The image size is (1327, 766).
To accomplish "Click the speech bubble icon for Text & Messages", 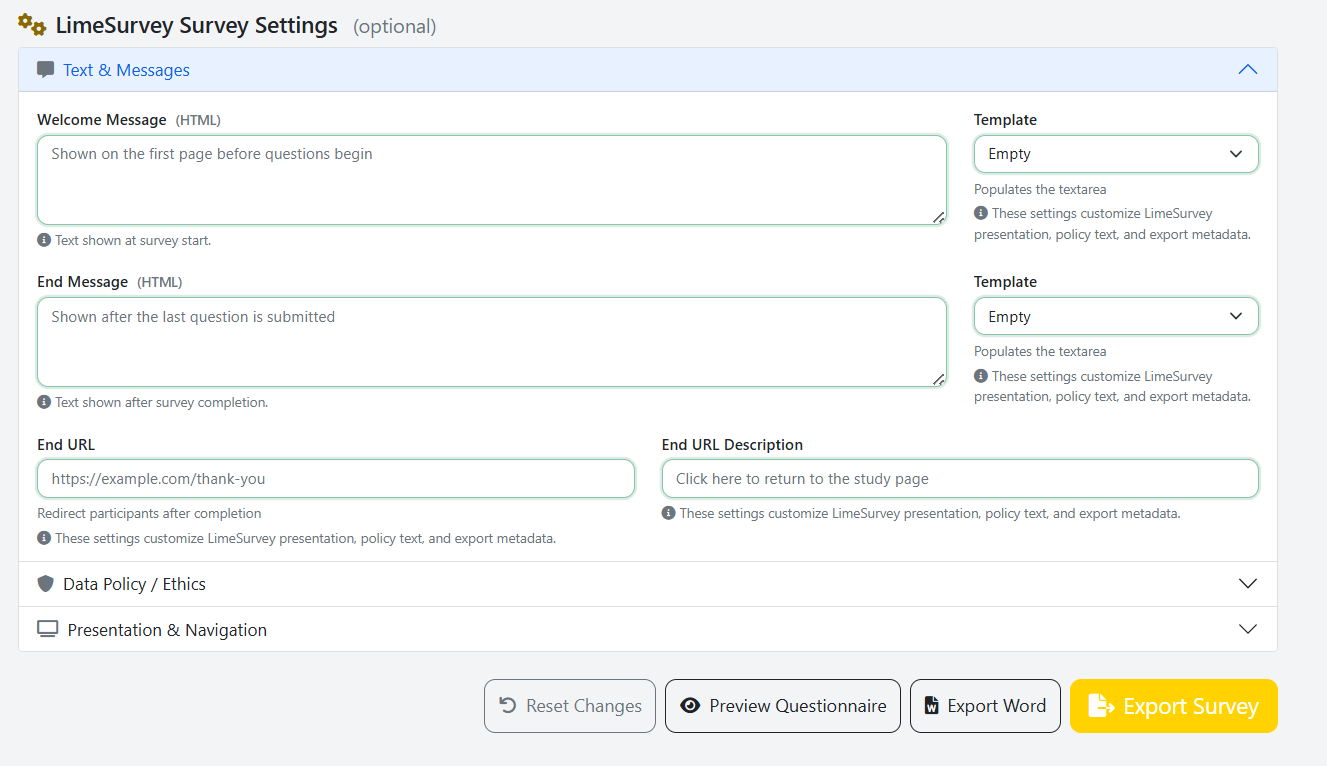I will [46, 70].
